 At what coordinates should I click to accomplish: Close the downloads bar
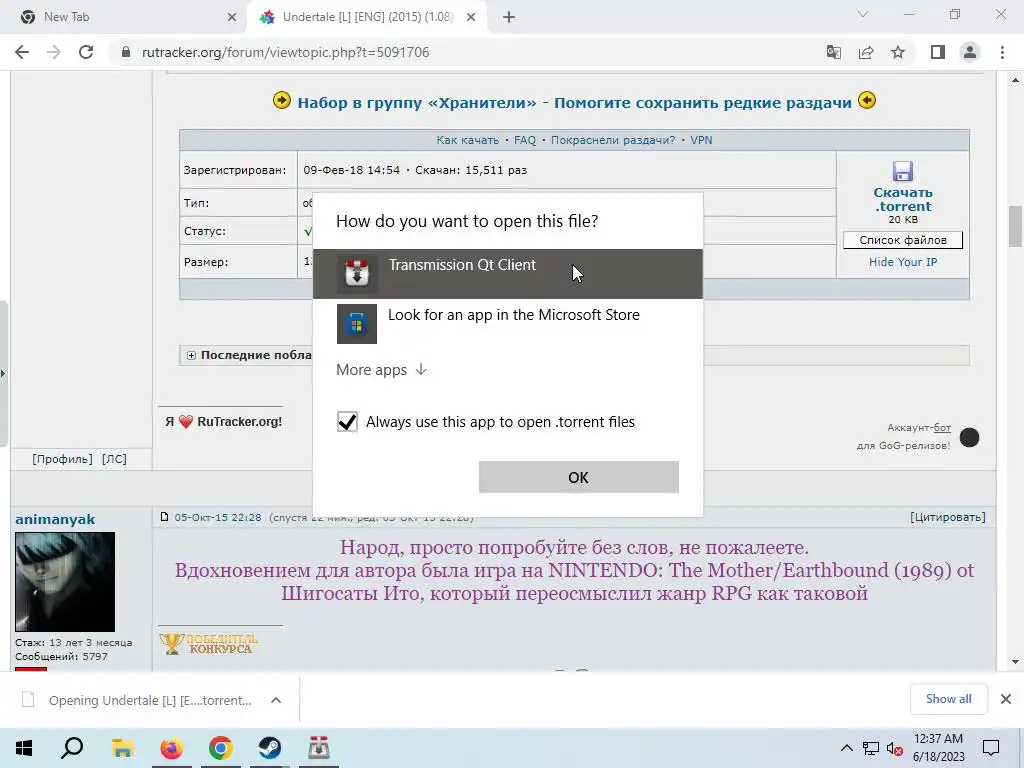1006,699
